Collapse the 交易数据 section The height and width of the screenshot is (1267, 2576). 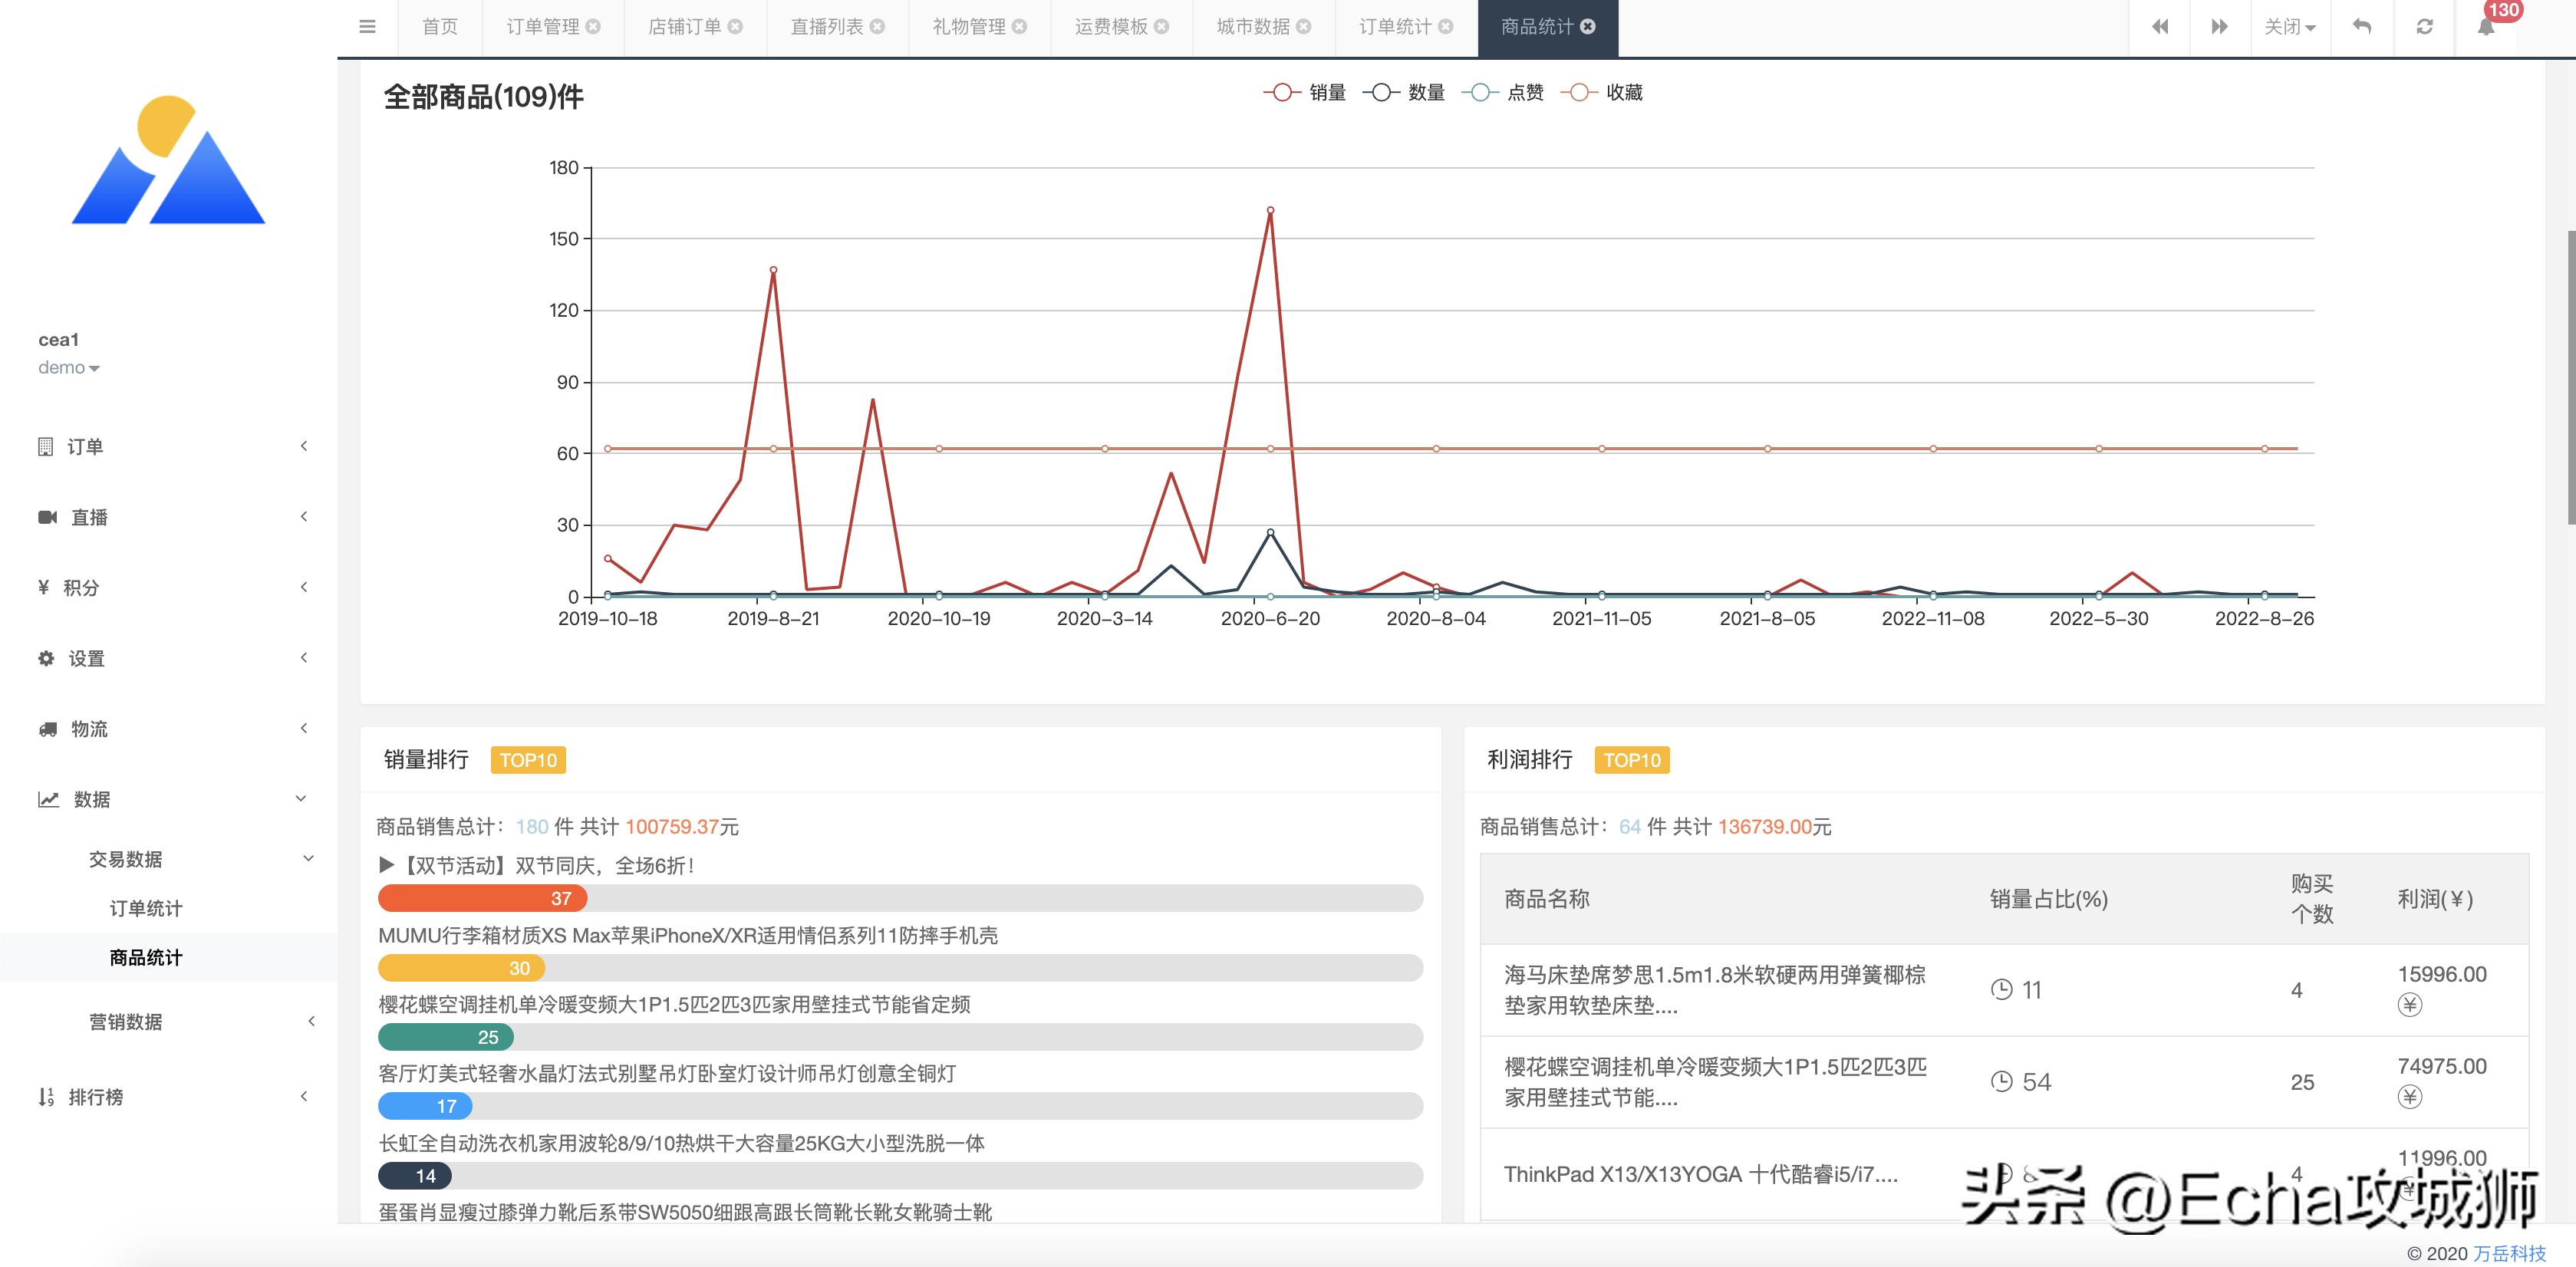(x=308, y=858)
